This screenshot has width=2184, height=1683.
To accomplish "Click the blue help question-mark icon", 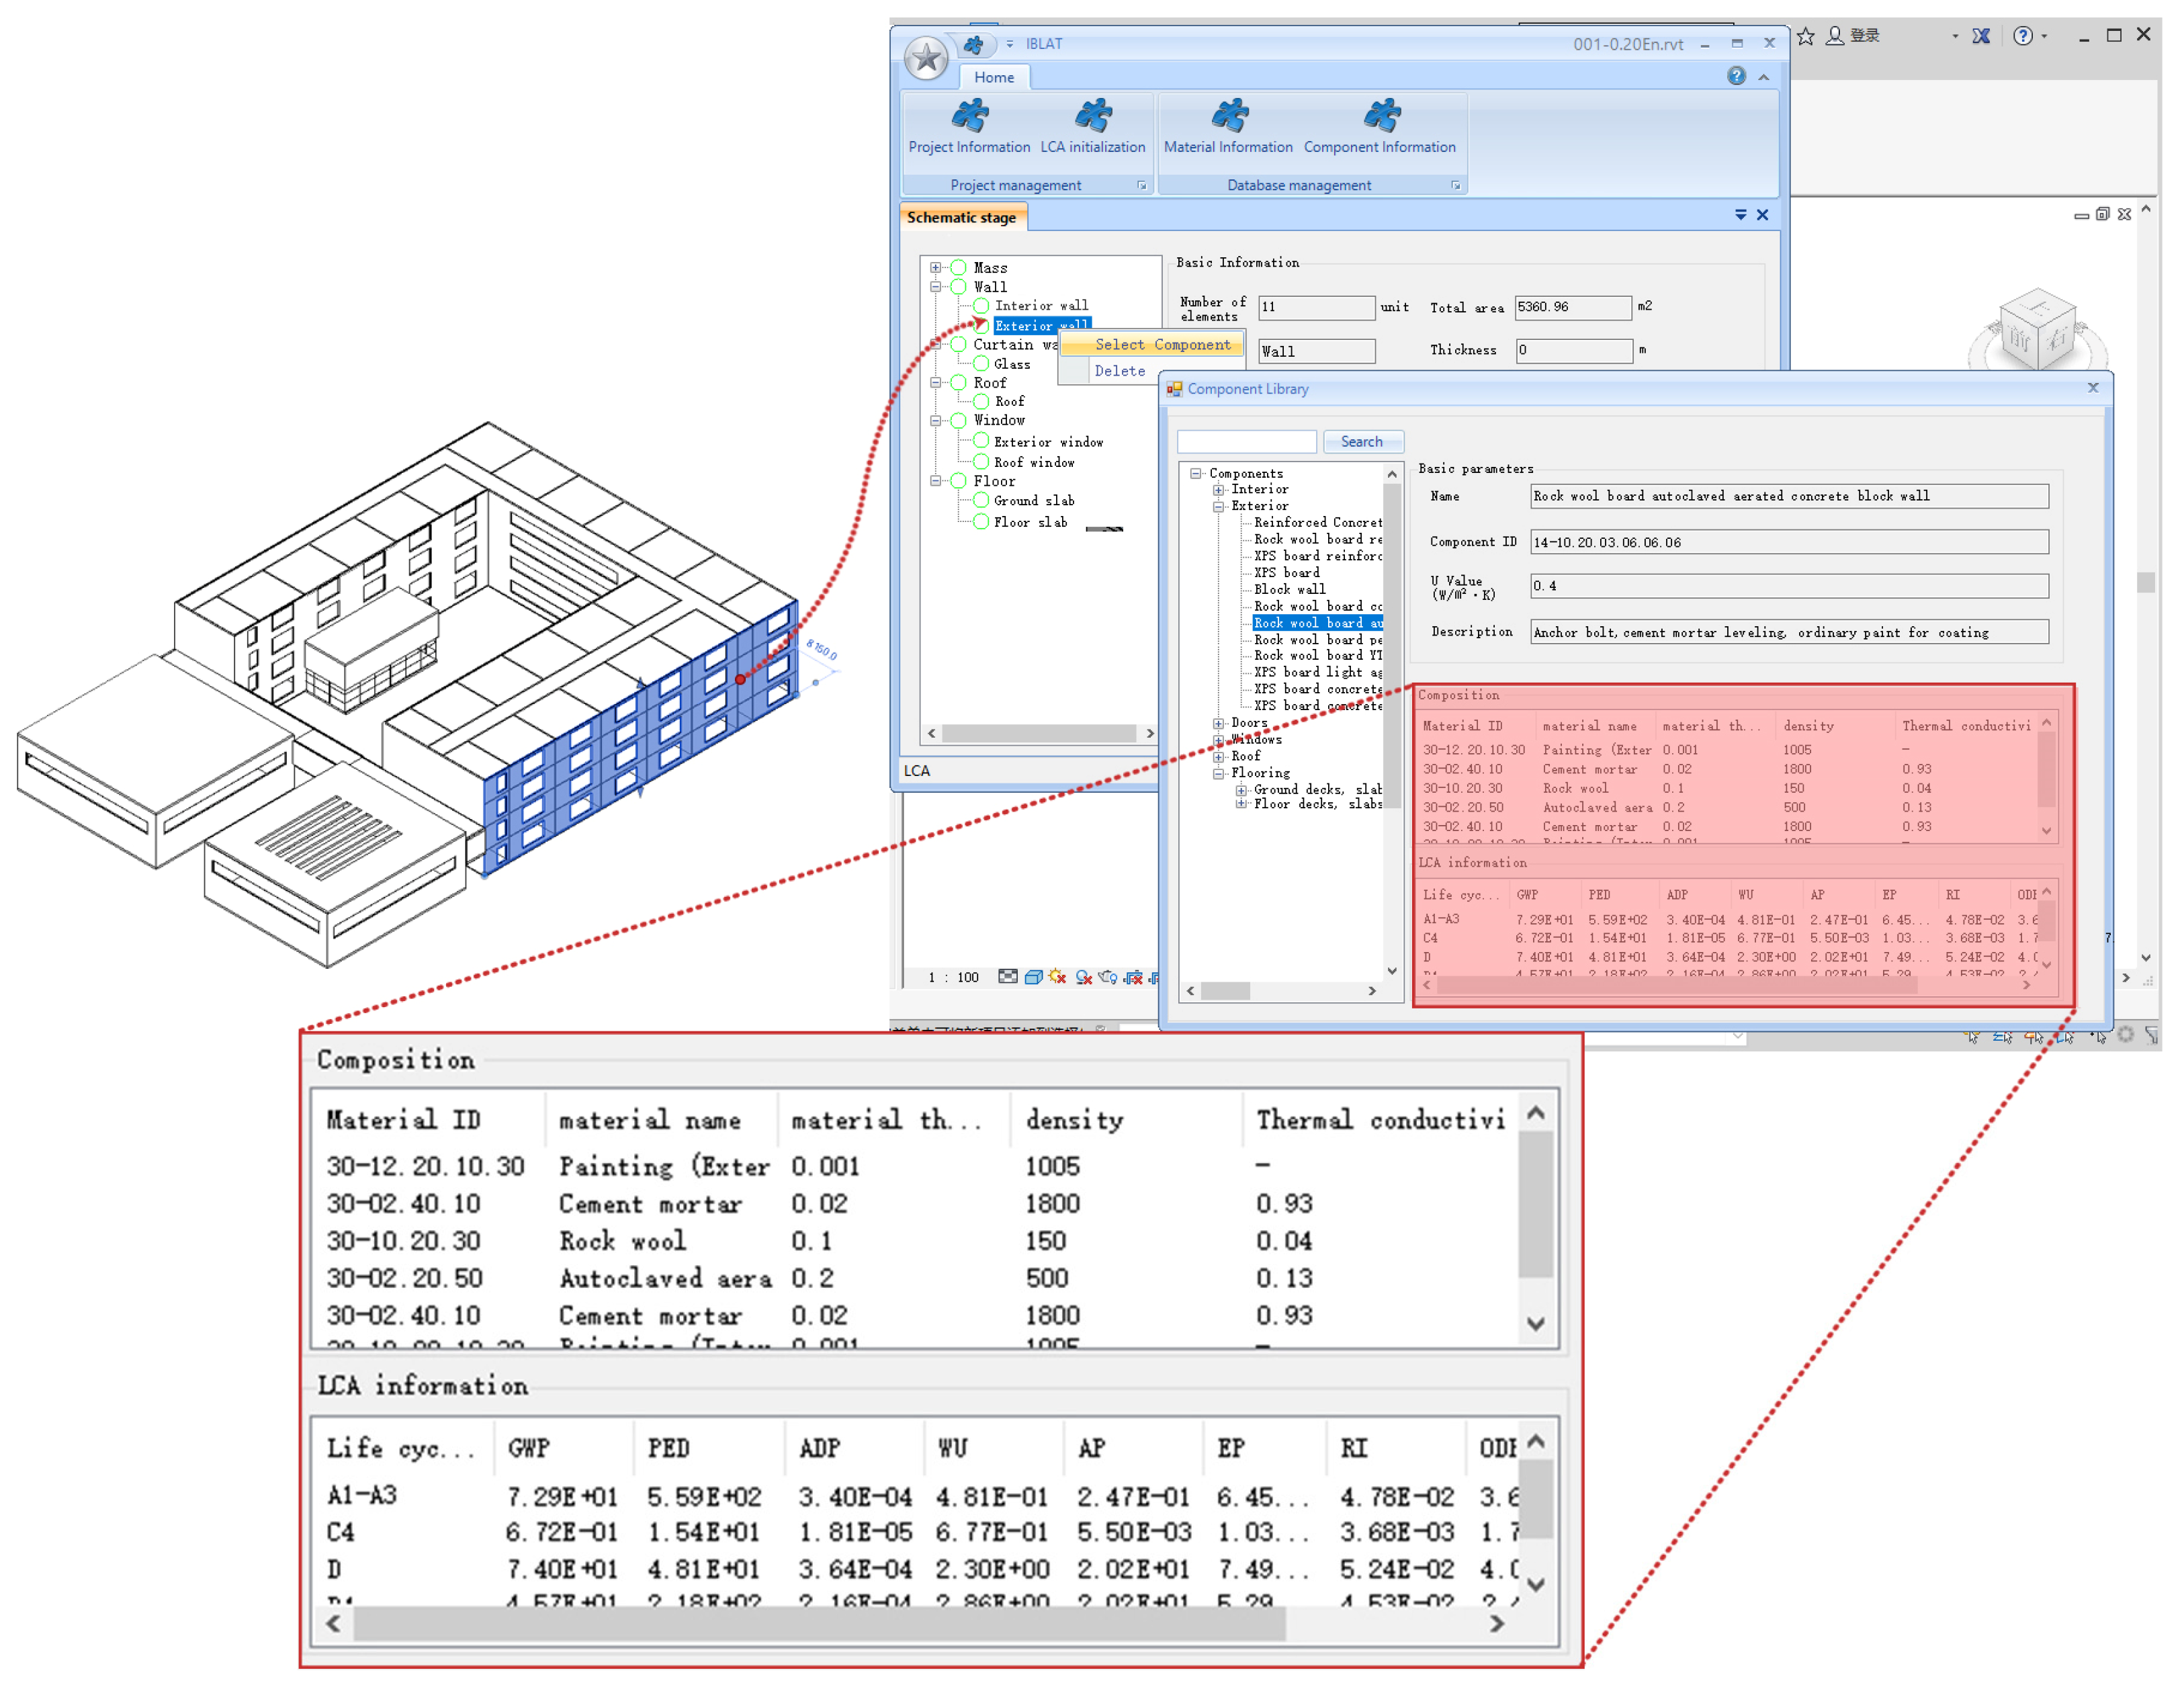I will 1736,76.
